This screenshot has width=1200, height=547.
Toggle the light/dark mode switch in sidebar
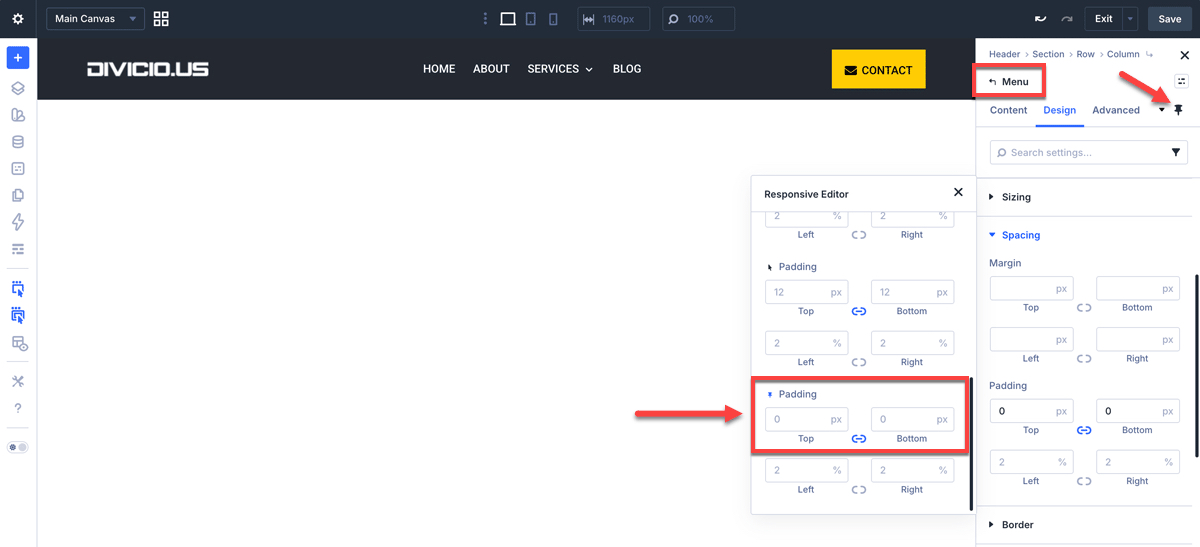[18, 447]
